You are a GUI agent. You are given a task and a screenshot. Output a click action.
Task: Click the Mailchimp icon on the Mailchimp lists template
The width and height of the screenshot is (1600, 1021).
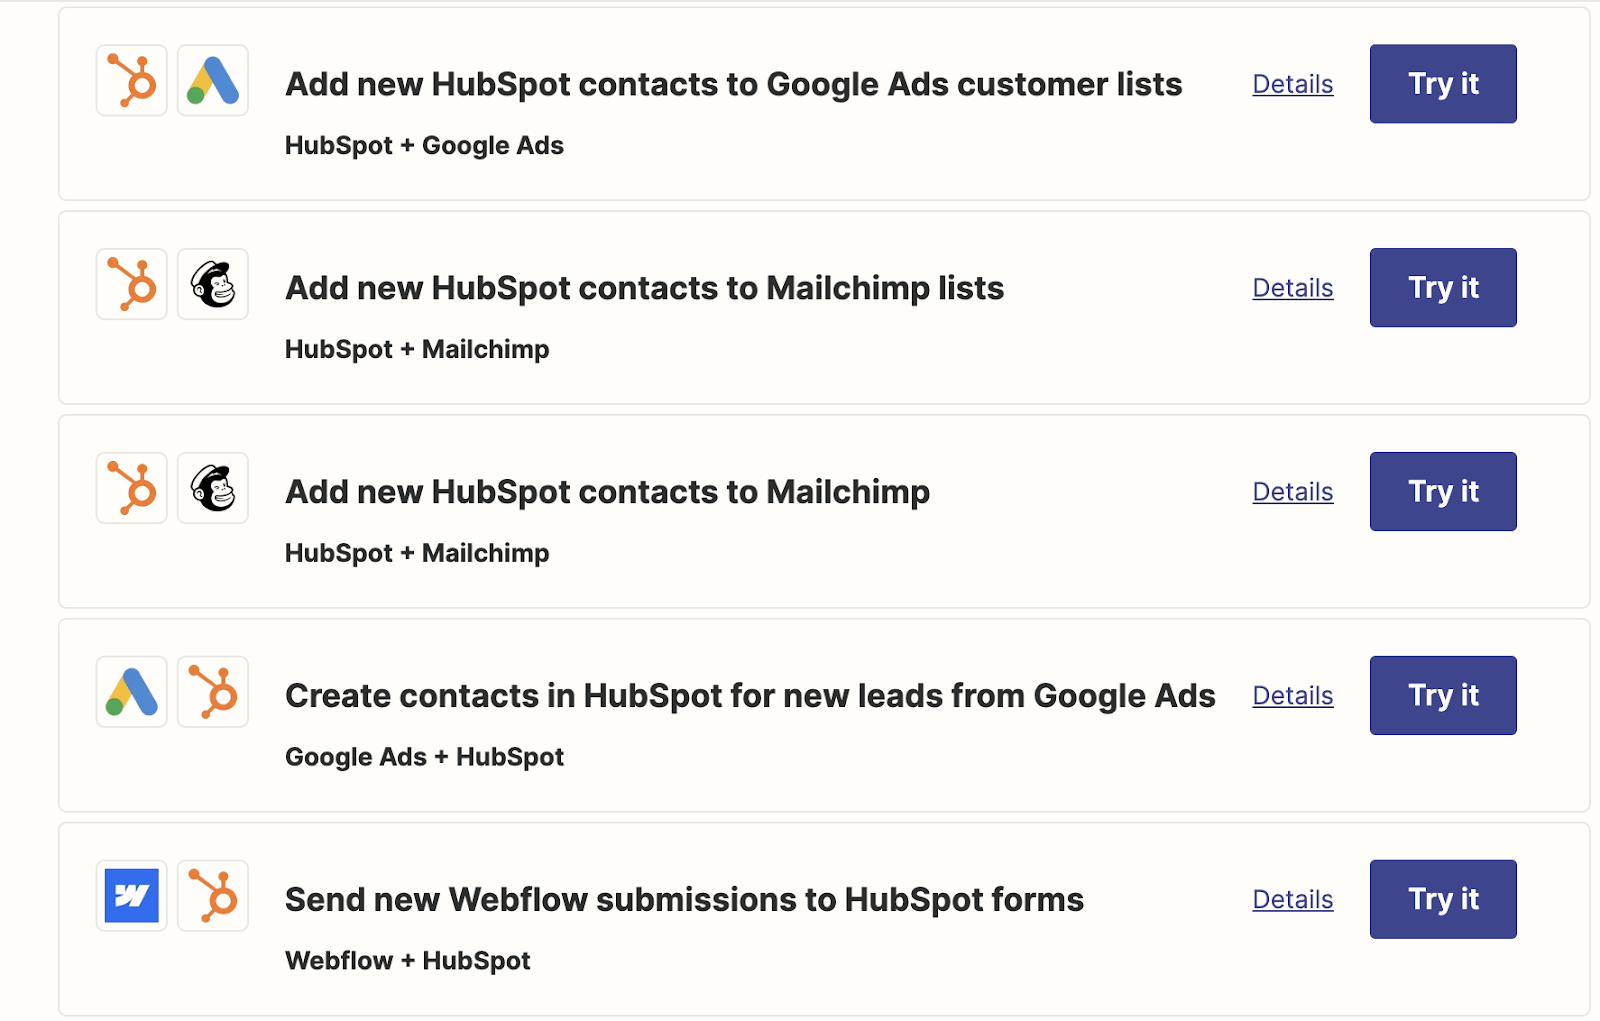coord(212,284)
